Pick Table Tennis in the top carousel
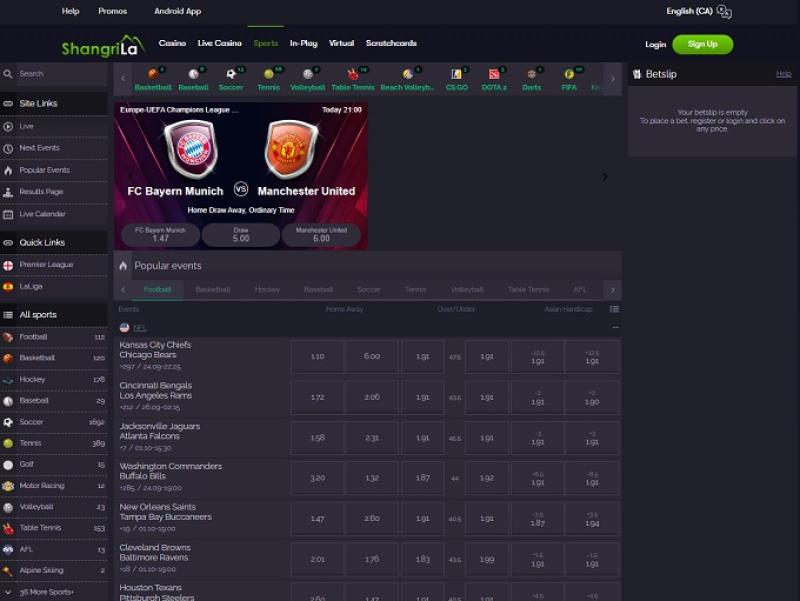The height and width of the screenshot is (601, 800). (352, 79)
